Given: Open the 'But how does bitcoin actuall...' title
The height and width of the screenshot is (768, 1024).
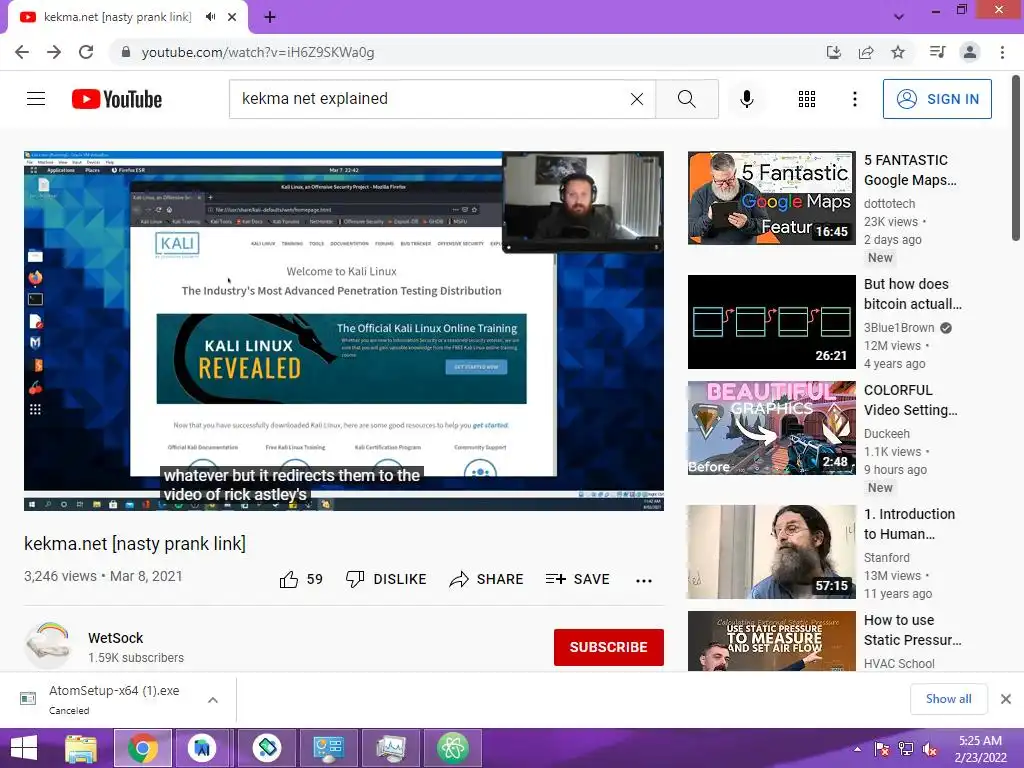Looking at the screenshot, I should 912,294.
